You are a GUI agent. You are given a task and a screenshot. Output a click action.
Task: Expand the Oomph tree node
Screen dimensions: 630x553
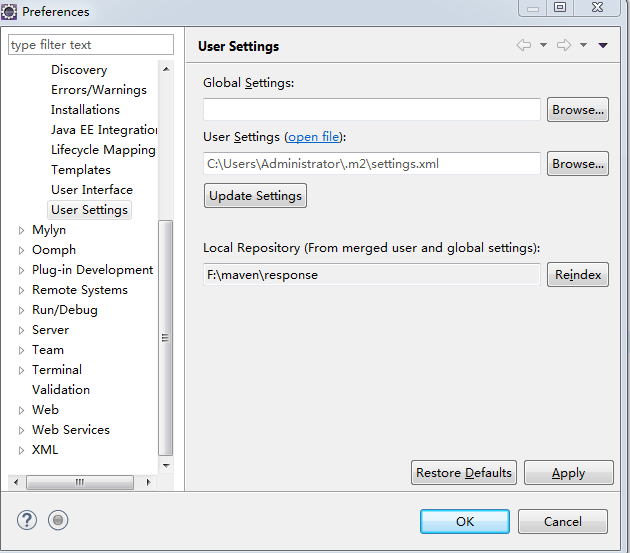click(21, 250)
